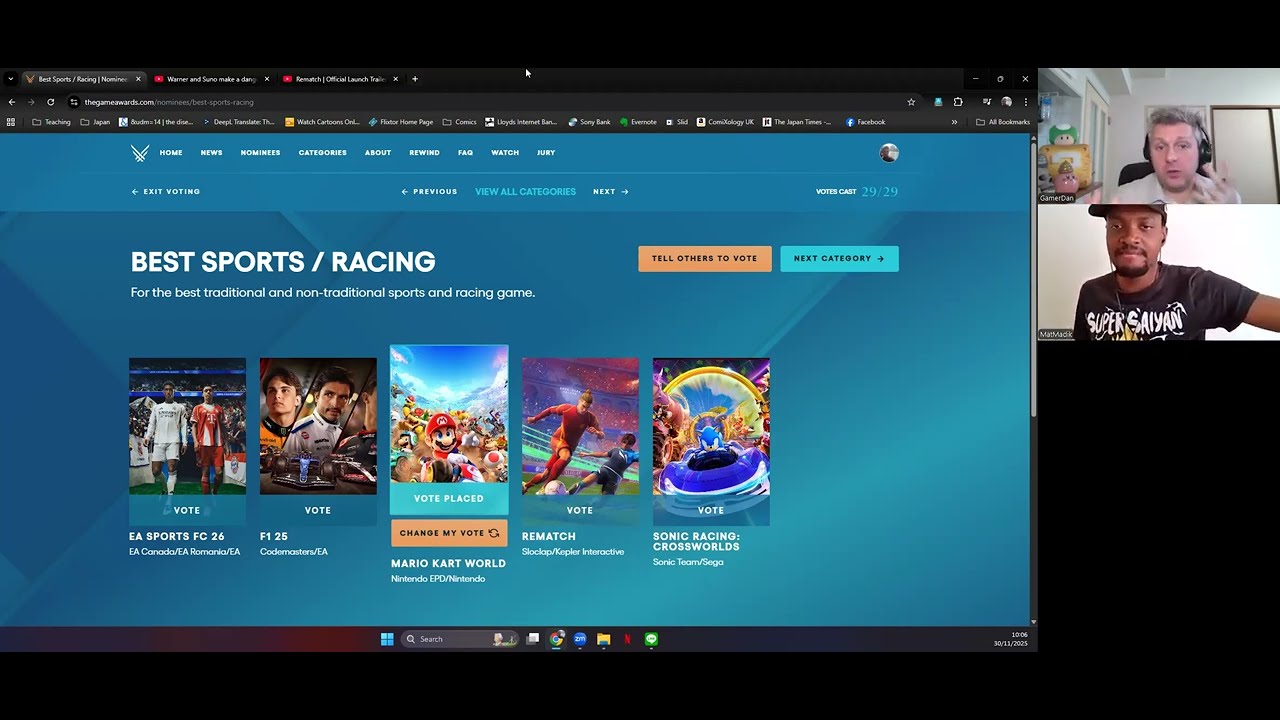Show more bookmarks with the chevron
Viewport: 1280px width, 720px height.
coord(954,122)
